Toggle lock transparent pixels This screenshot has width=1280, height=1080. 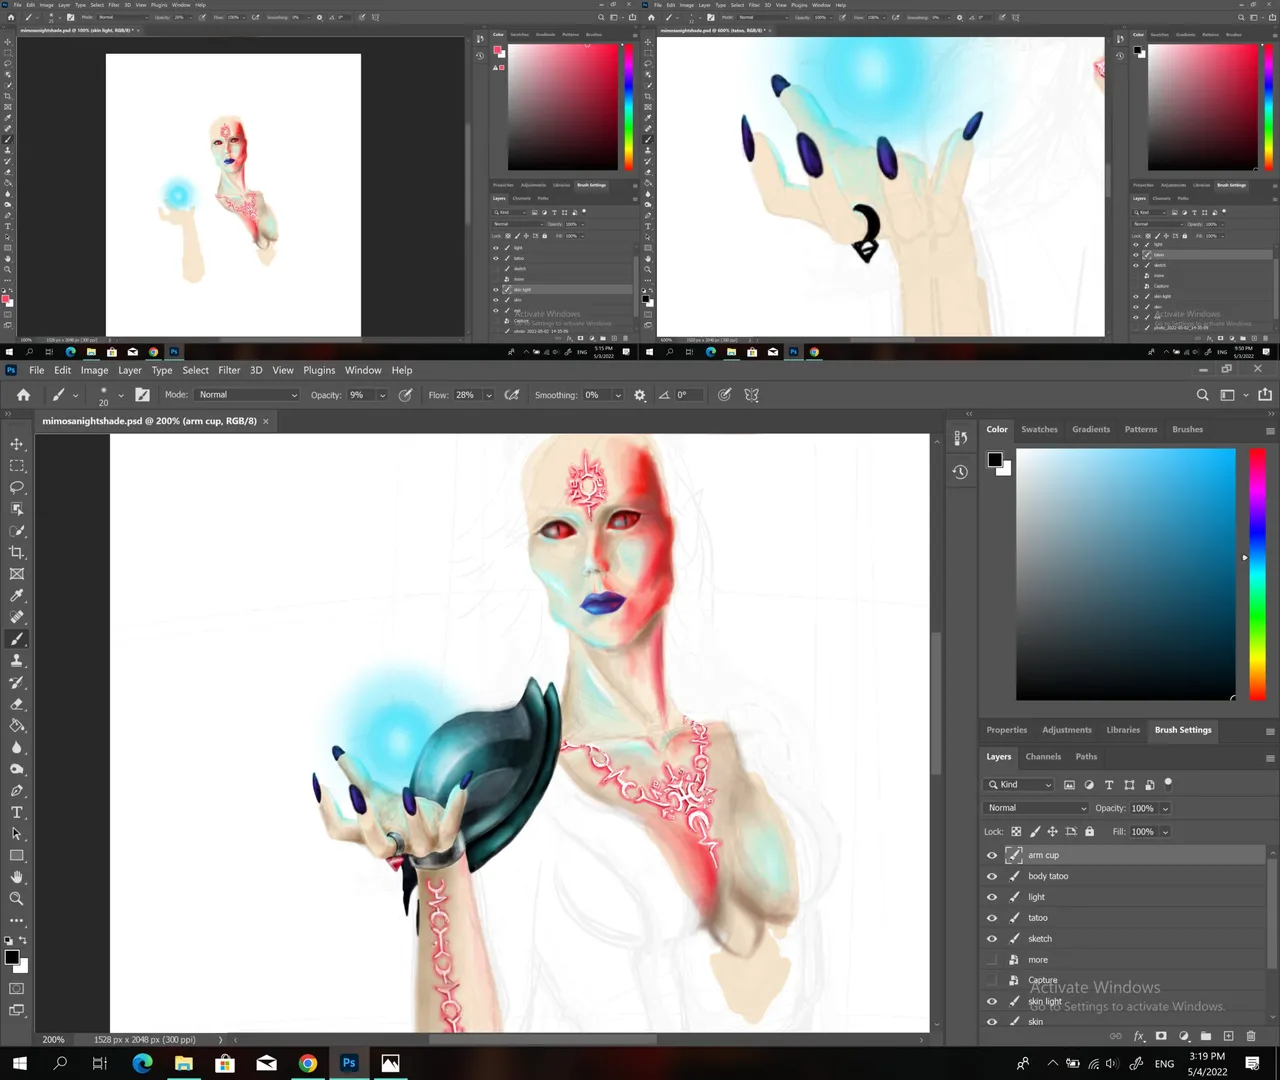[x=1016, y=831]
